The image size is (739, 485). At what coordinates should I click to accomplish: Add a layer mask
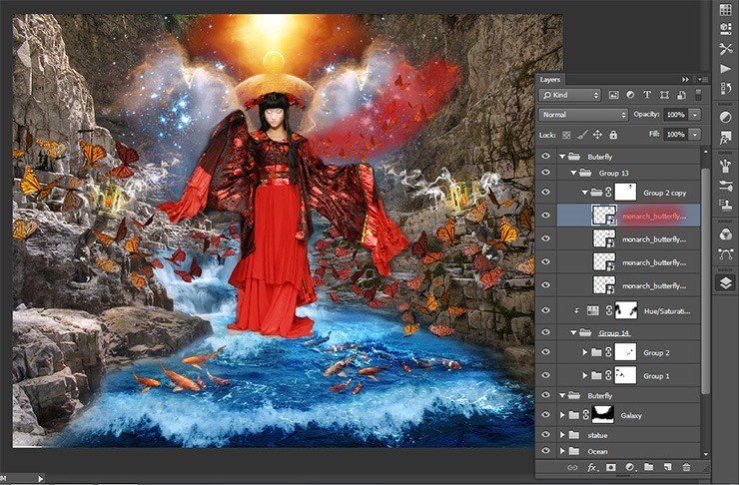(x=611, y=467)
